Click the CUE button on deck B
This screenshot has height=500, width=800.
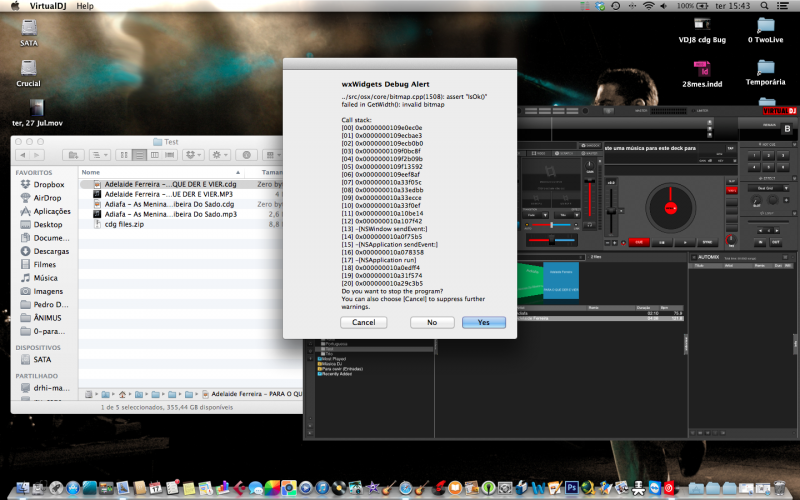click(x=638, y=241)
